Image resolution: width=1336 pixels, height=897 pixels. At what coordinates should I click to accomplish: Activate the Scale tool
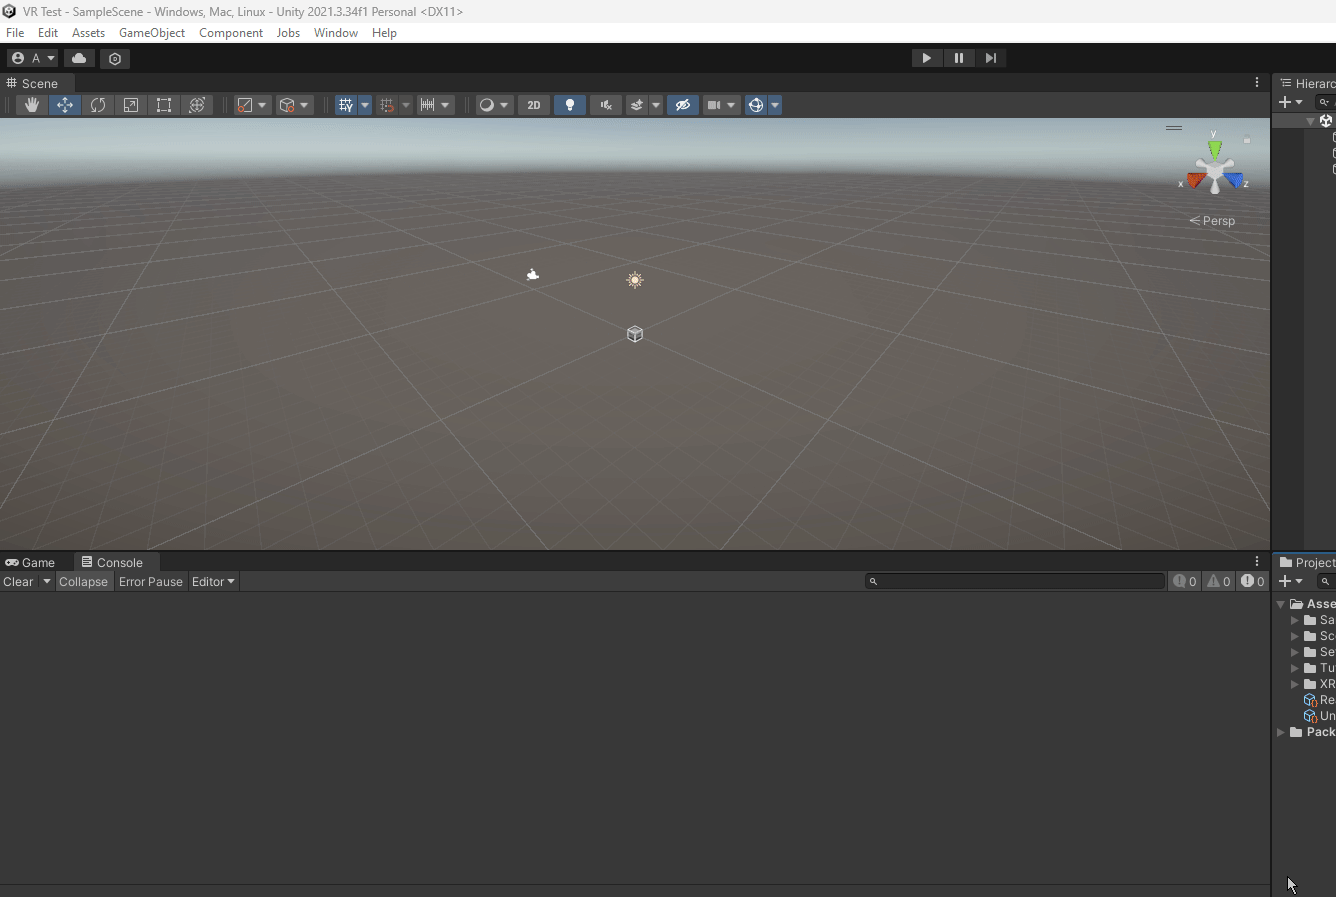click(130, 104)
